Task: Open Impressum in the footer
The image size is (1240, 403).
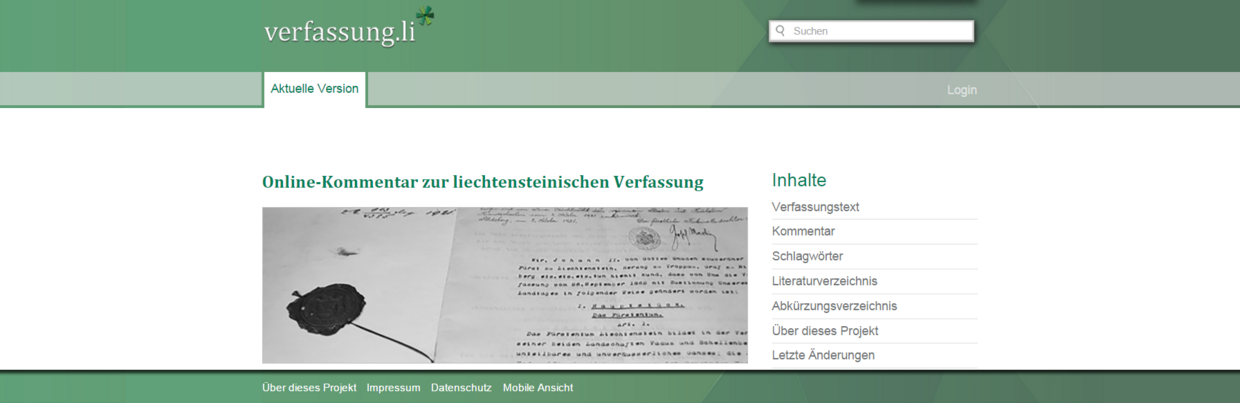Action: tap(393, 388)
